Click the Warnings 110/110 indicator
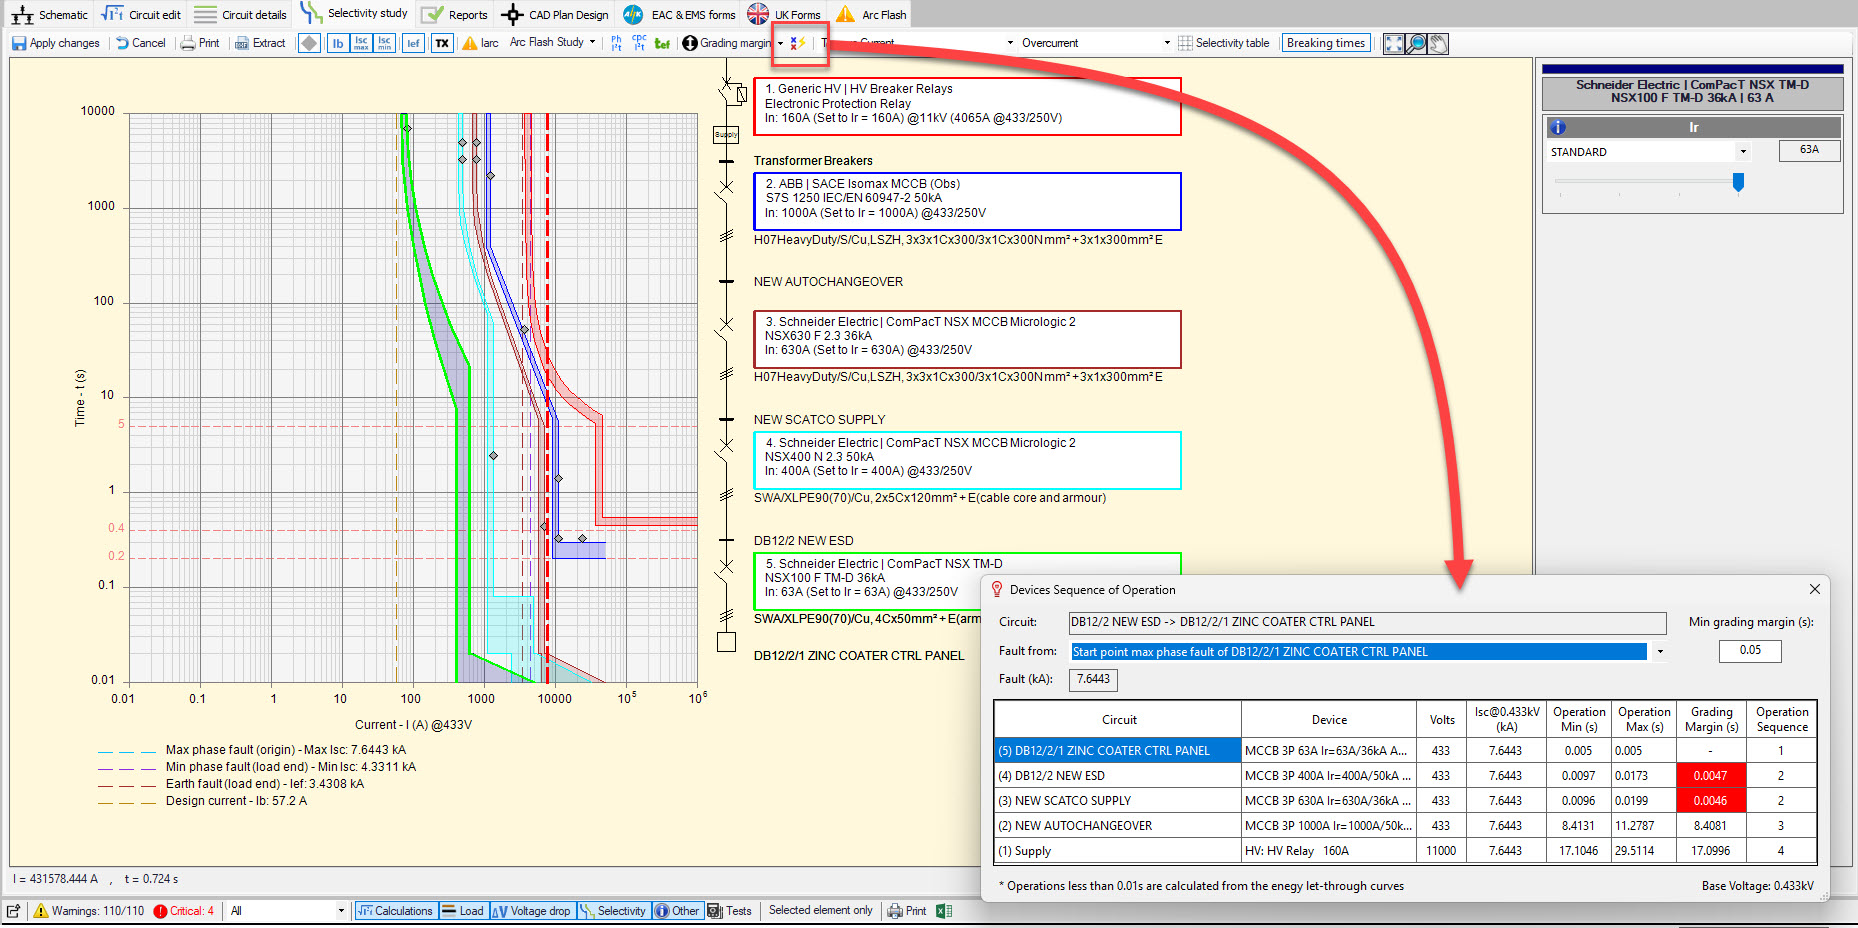The height and width of the screenshot is (928, 1858). coord(89,911)
